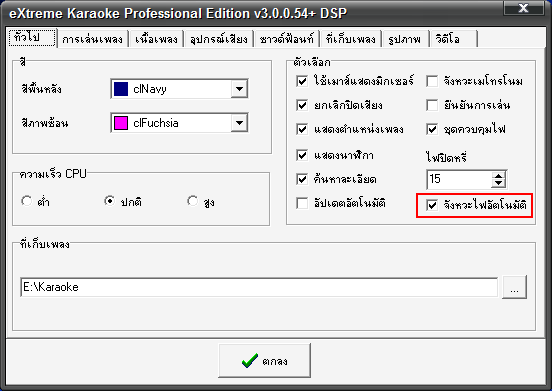The width and height of the screenshot is (552, 391).
Task: Go to the ที่เก็บเพลง tab
Action: pos(351,39)
